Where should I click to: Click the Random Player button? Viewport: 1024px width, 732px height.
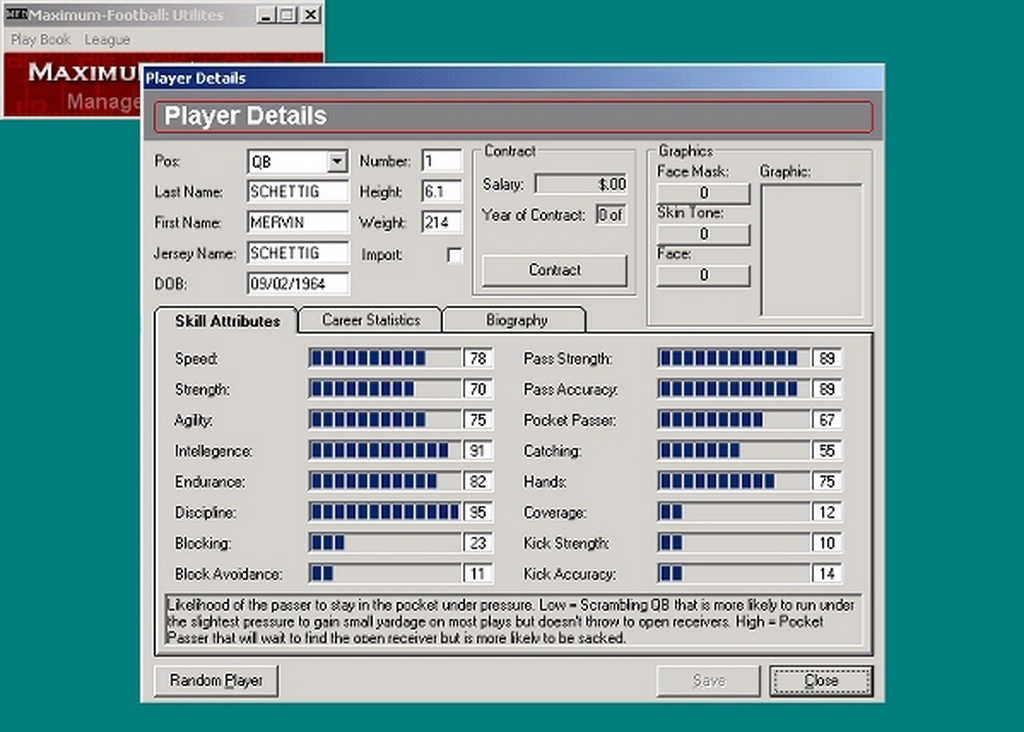(x=216, y=680)
